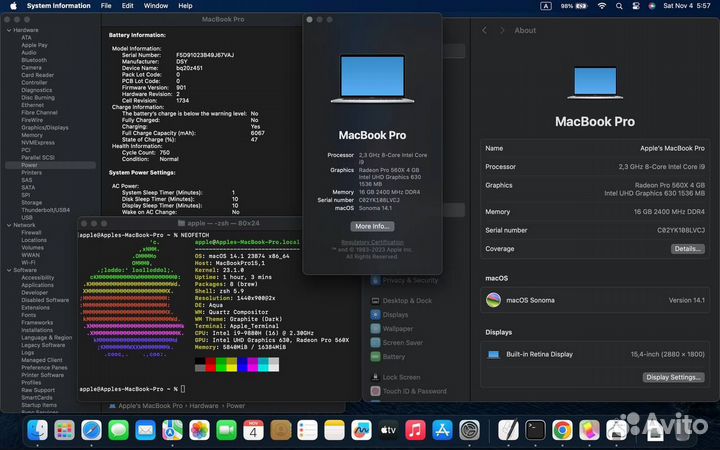The width and height of the screenshot is (720, 450).
Task: Open the File menu
Action: click(x=106, y=6)
